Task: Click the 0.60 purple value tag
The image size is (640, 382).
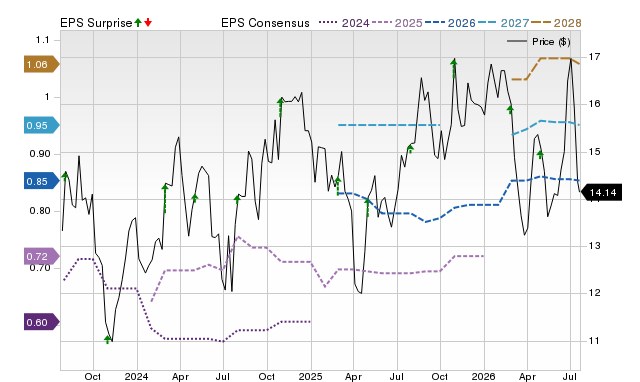Action: tap(42, 322)
